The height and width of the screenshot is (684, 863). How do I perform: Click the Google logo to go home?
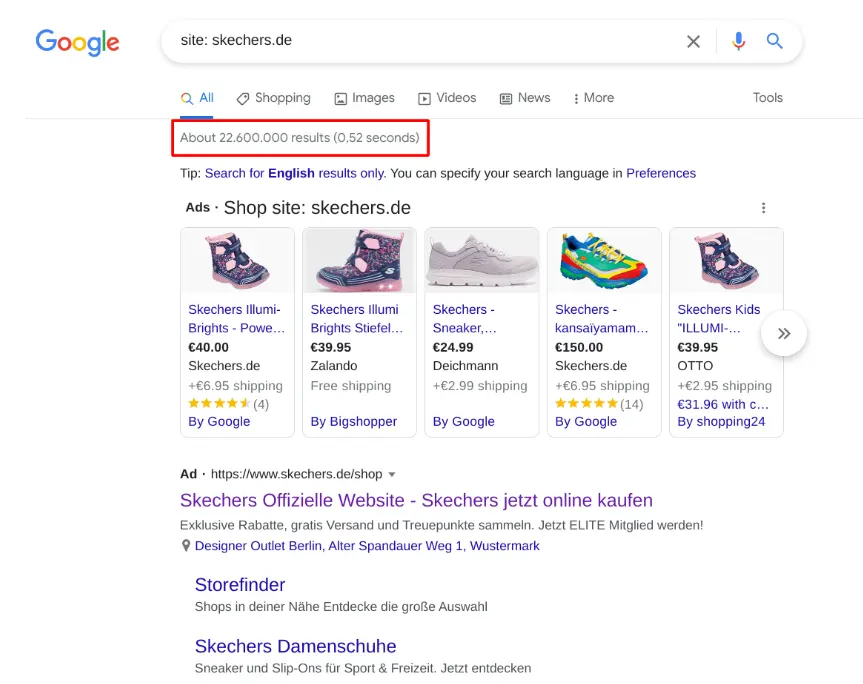(77, 43)
